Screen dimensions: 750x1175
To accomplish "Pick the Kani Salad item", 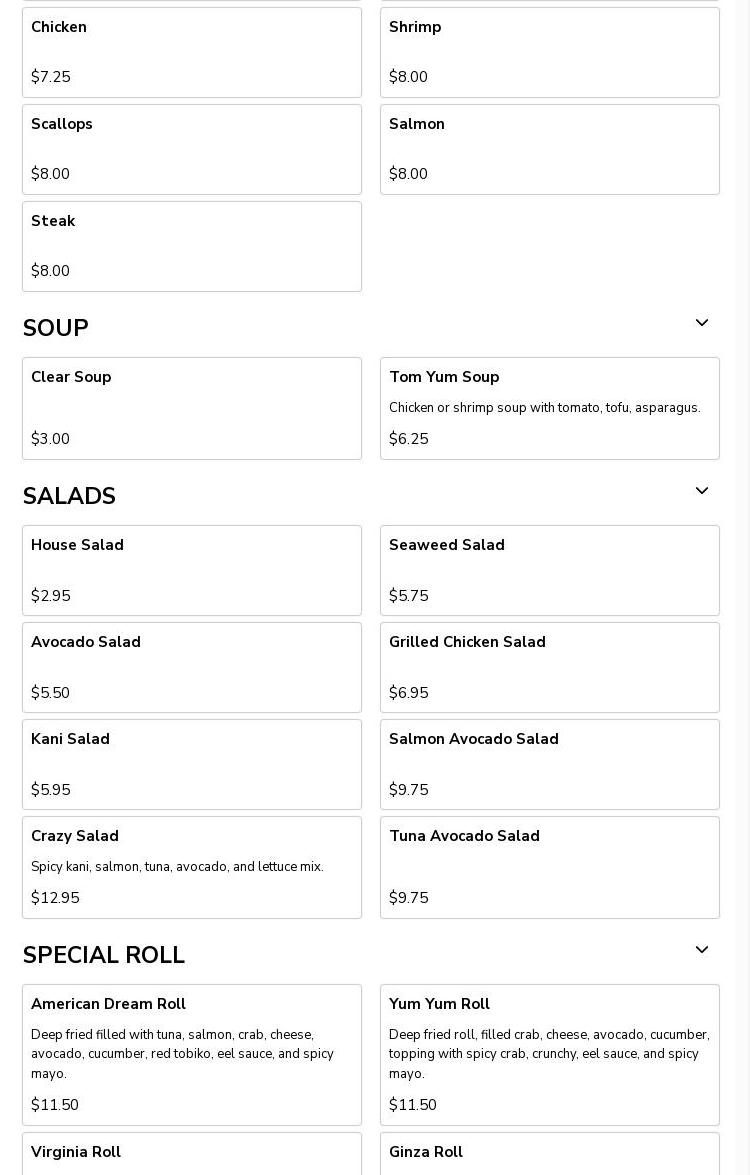I will (x=192, y=764).
